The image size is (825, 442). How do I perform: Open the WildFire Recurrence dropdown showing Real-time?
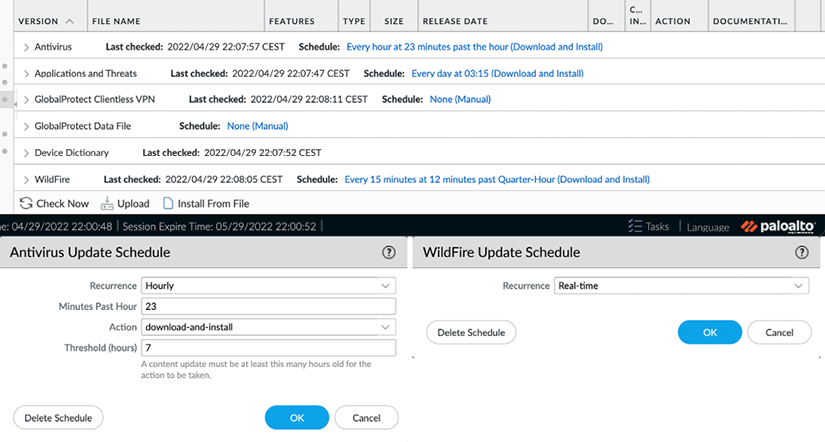[x=681, y=286]
